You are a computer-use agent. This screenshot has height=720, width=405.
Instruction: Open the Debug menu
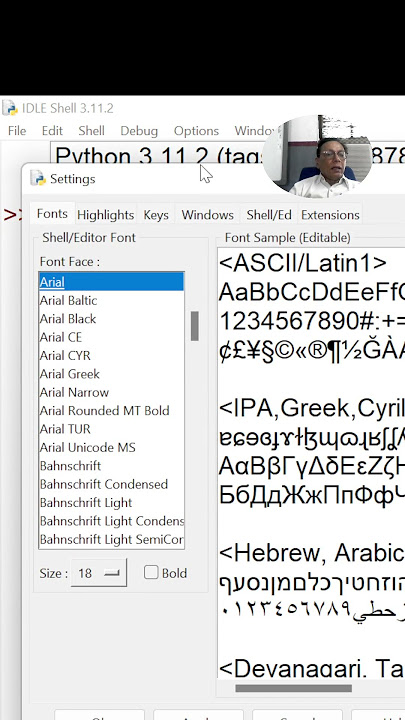(139, 131)
